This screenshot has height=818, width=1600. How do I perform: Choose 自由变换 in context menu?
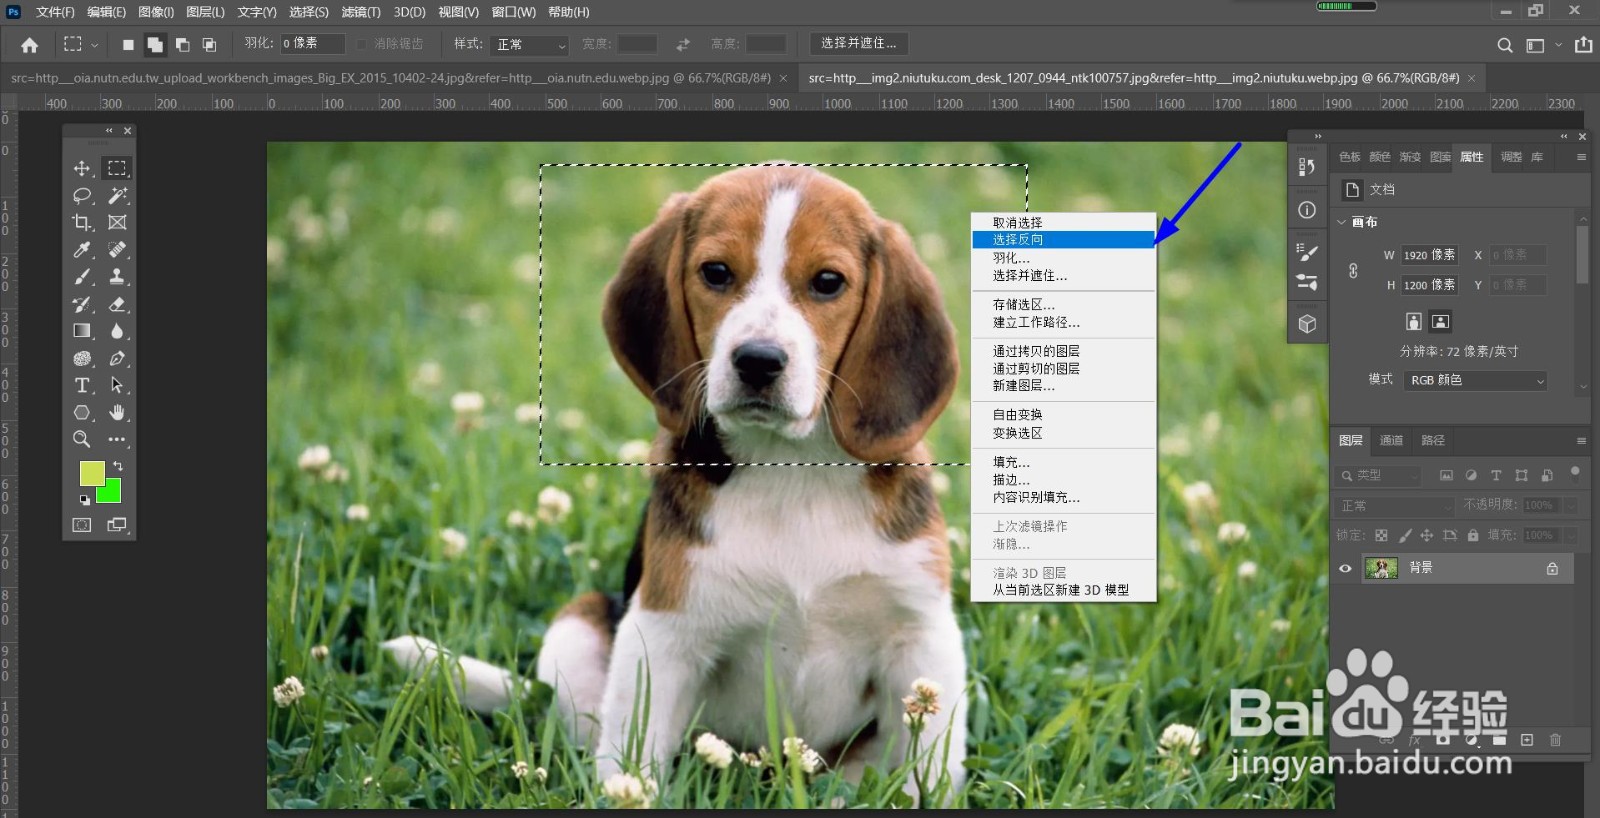click(1063, 414)
